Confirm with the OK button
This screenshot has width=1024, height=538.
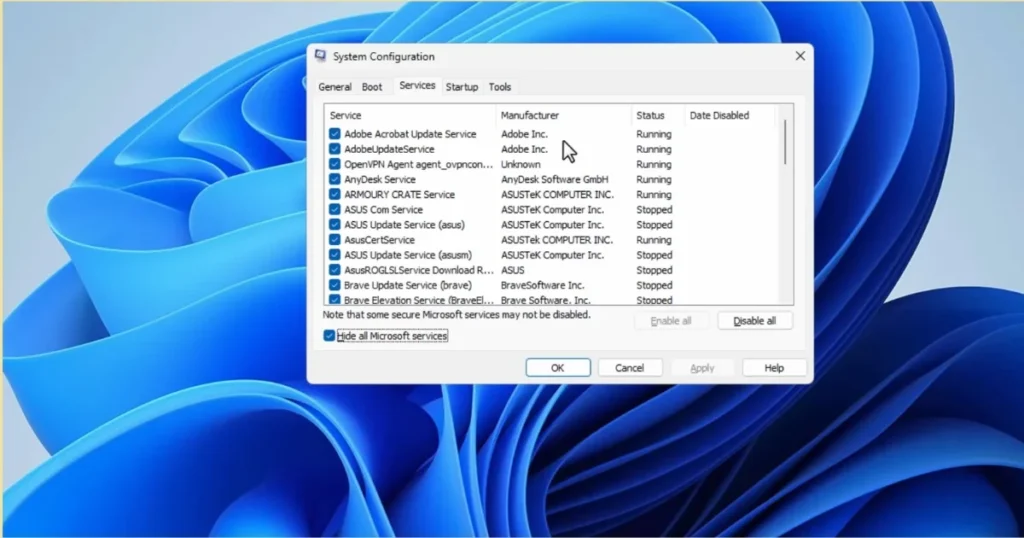point(558,368)
